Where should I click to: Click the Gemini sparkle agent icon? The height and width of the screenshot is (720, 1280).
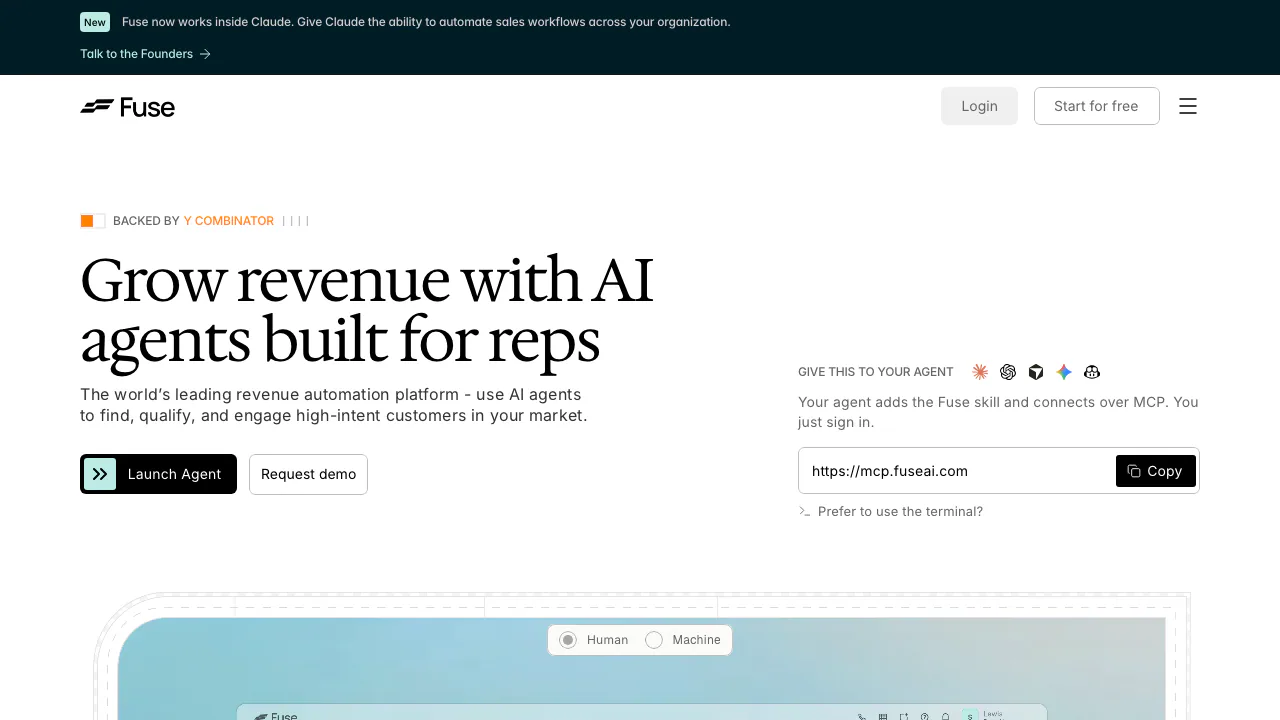(1064, 372)
